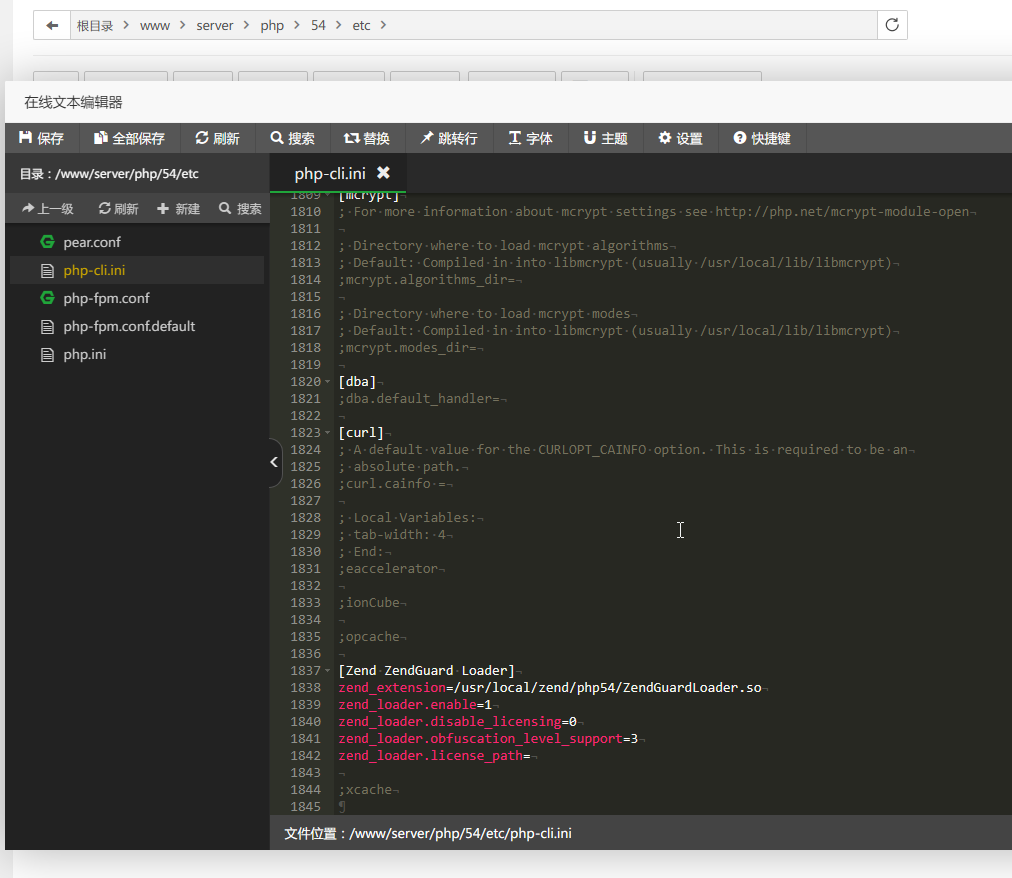Create a new item with 新建
1012x878 pixels.
click(x=179, y=209)
